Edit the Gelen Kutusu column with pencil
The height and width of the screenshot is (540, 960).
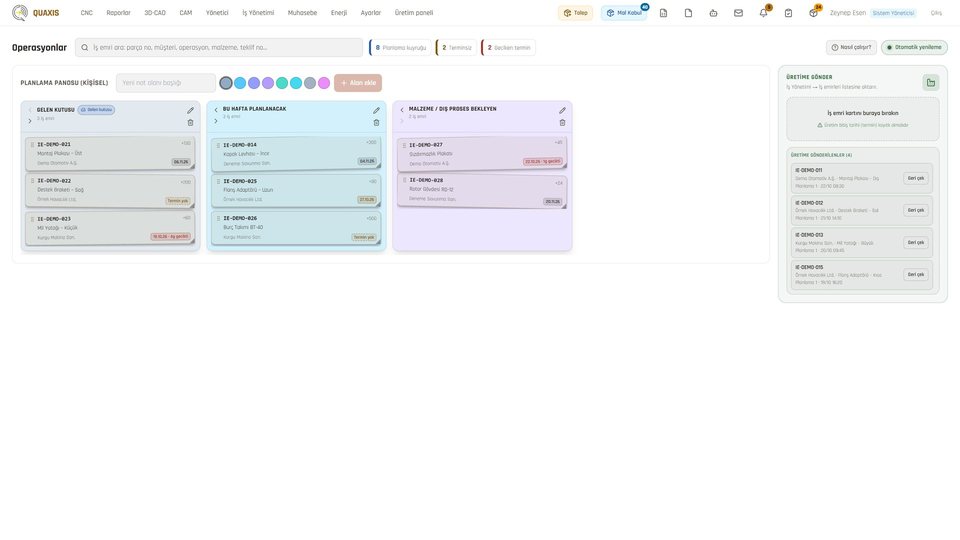coord(190,111)
